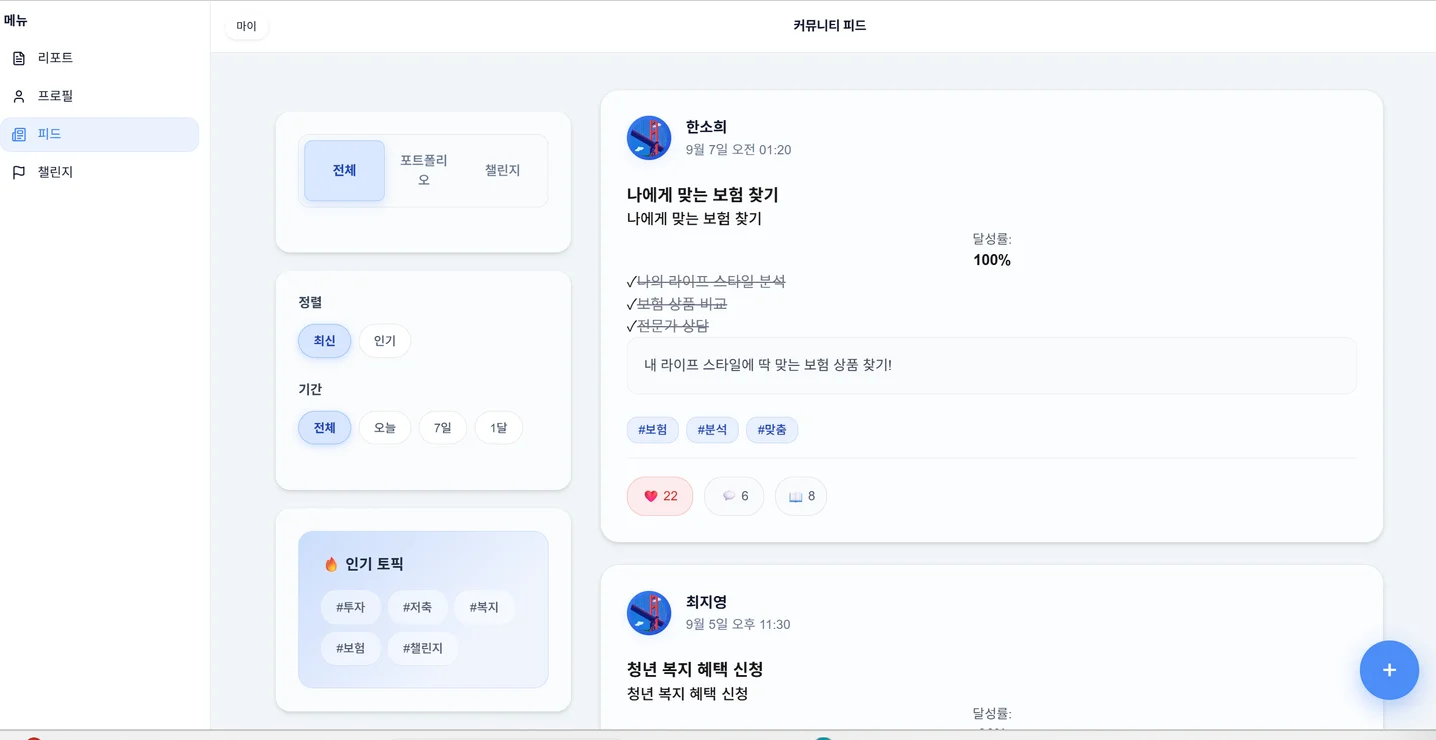Select the 인기 sort option
1436x740 pixels.
click(384, 340)
